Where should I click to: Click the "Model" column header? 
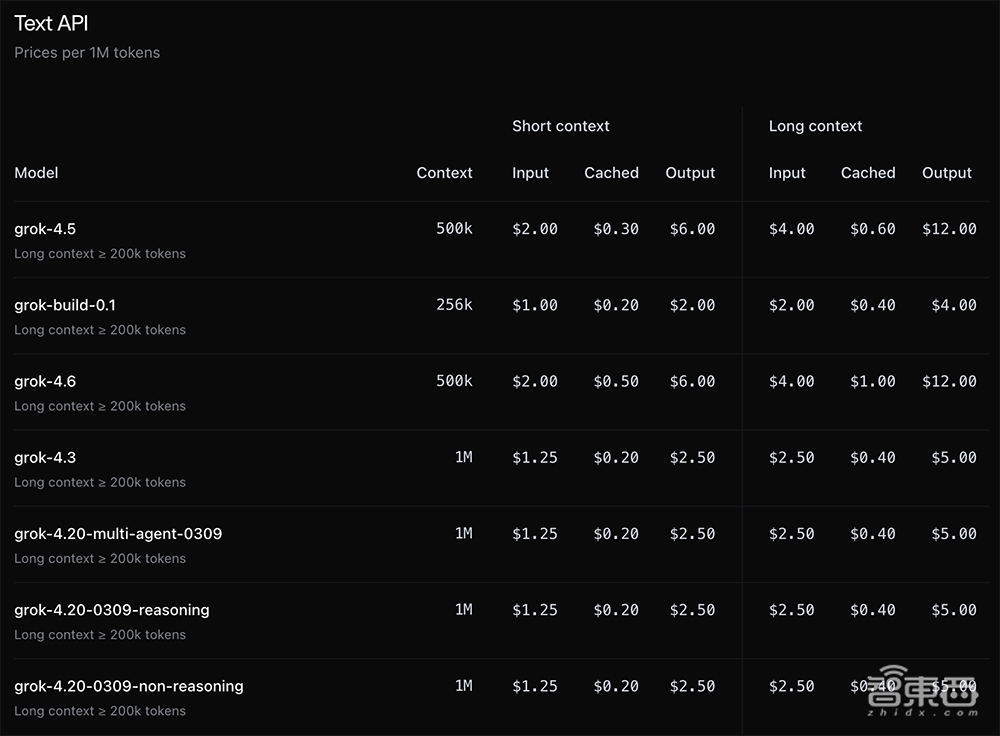click(x=36, y=173)
